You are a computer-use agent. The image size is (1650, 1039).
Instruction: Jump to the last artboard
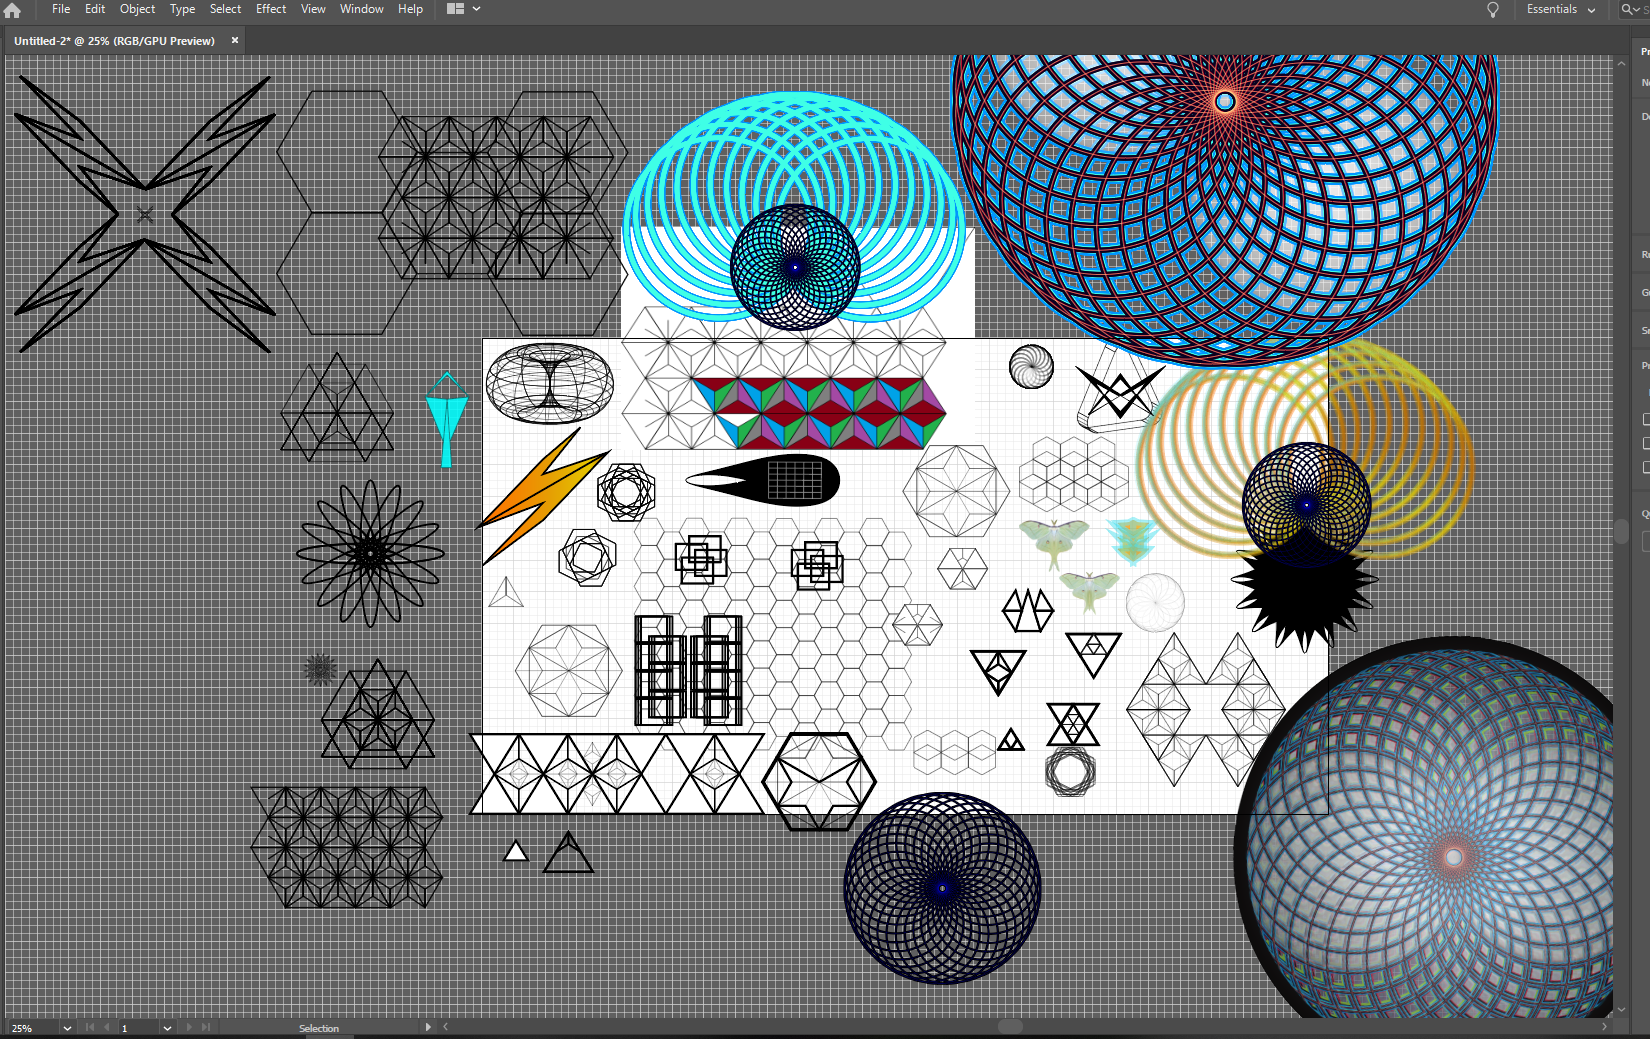[206, 1028]
